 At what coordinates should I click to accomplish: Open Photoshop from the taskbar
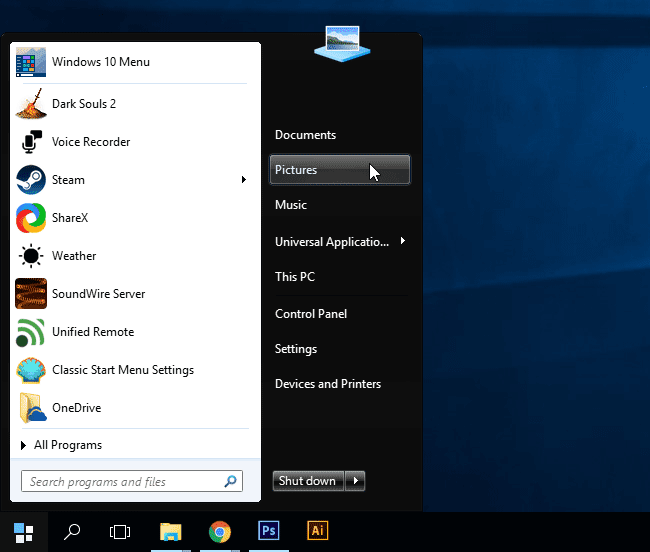[x=269, y=531]
